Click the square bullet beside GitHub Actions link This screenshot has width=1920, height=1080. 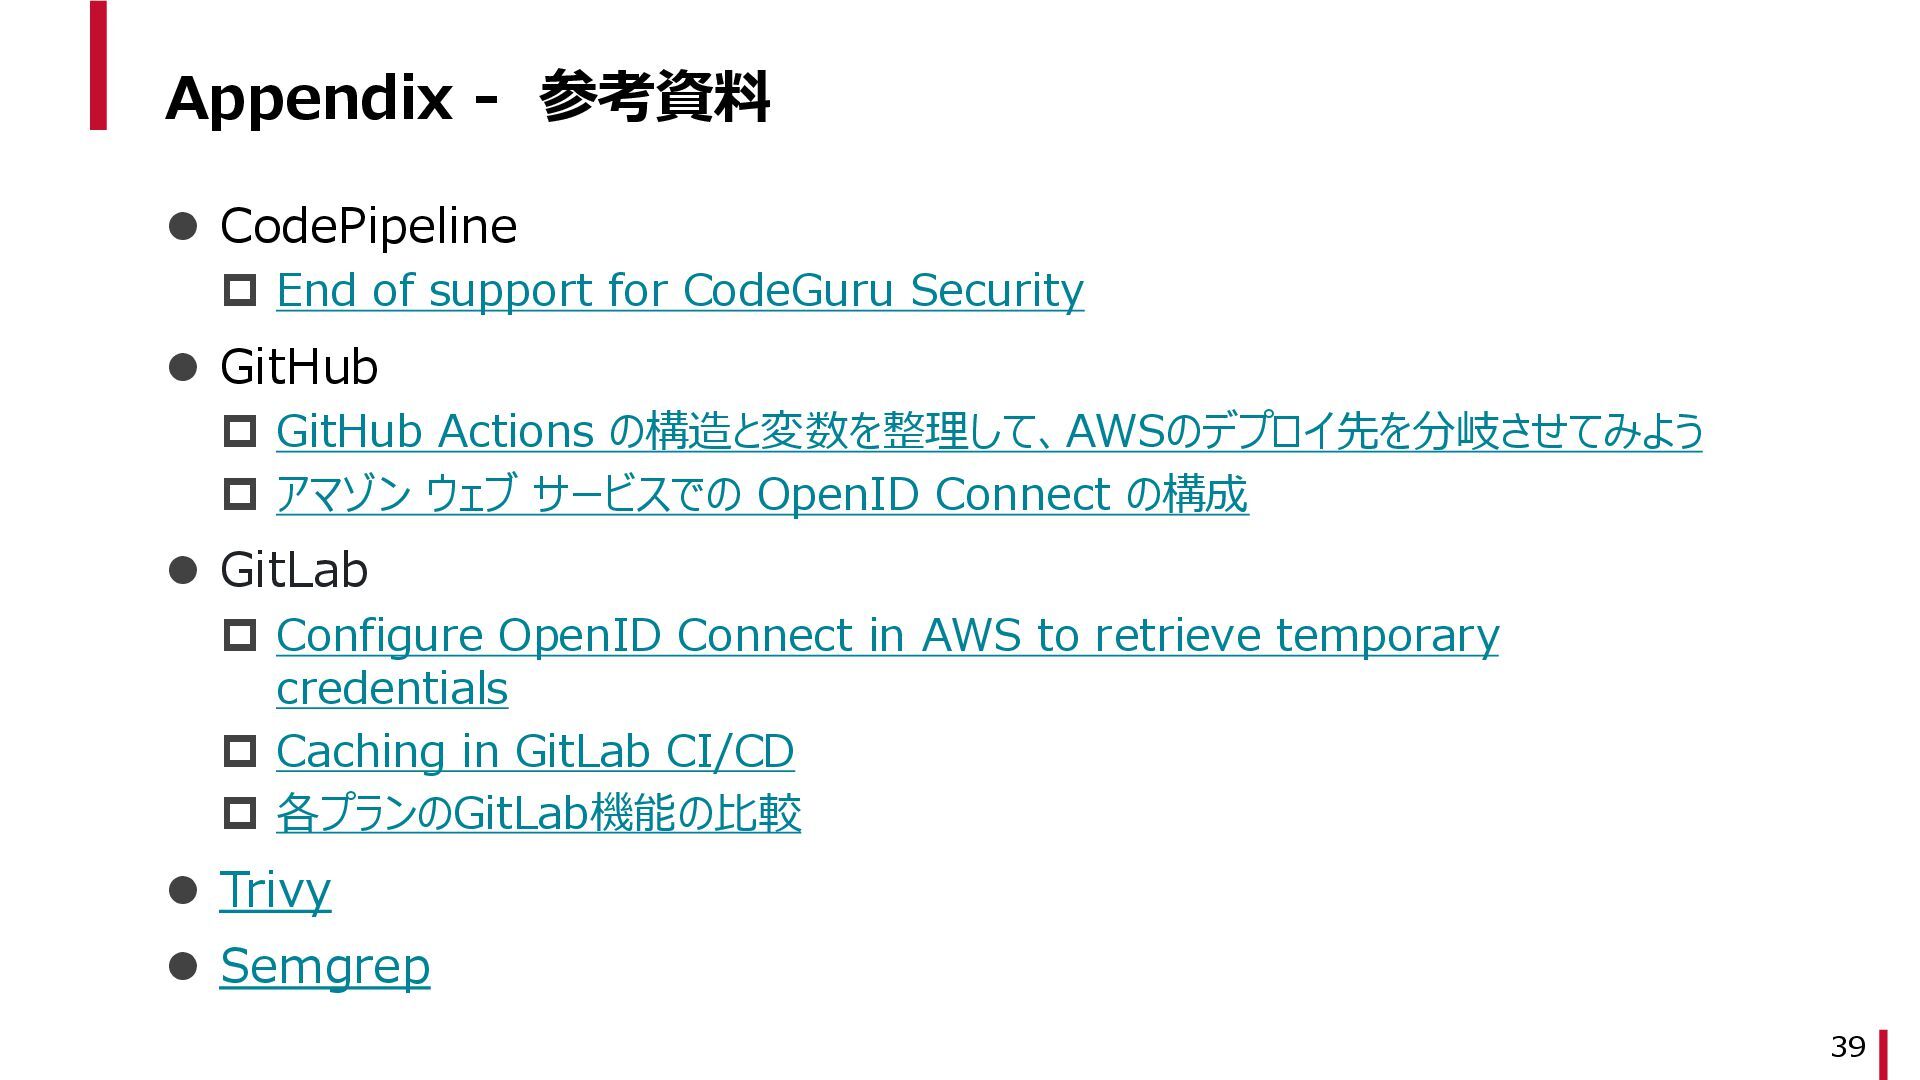(240, 432)
